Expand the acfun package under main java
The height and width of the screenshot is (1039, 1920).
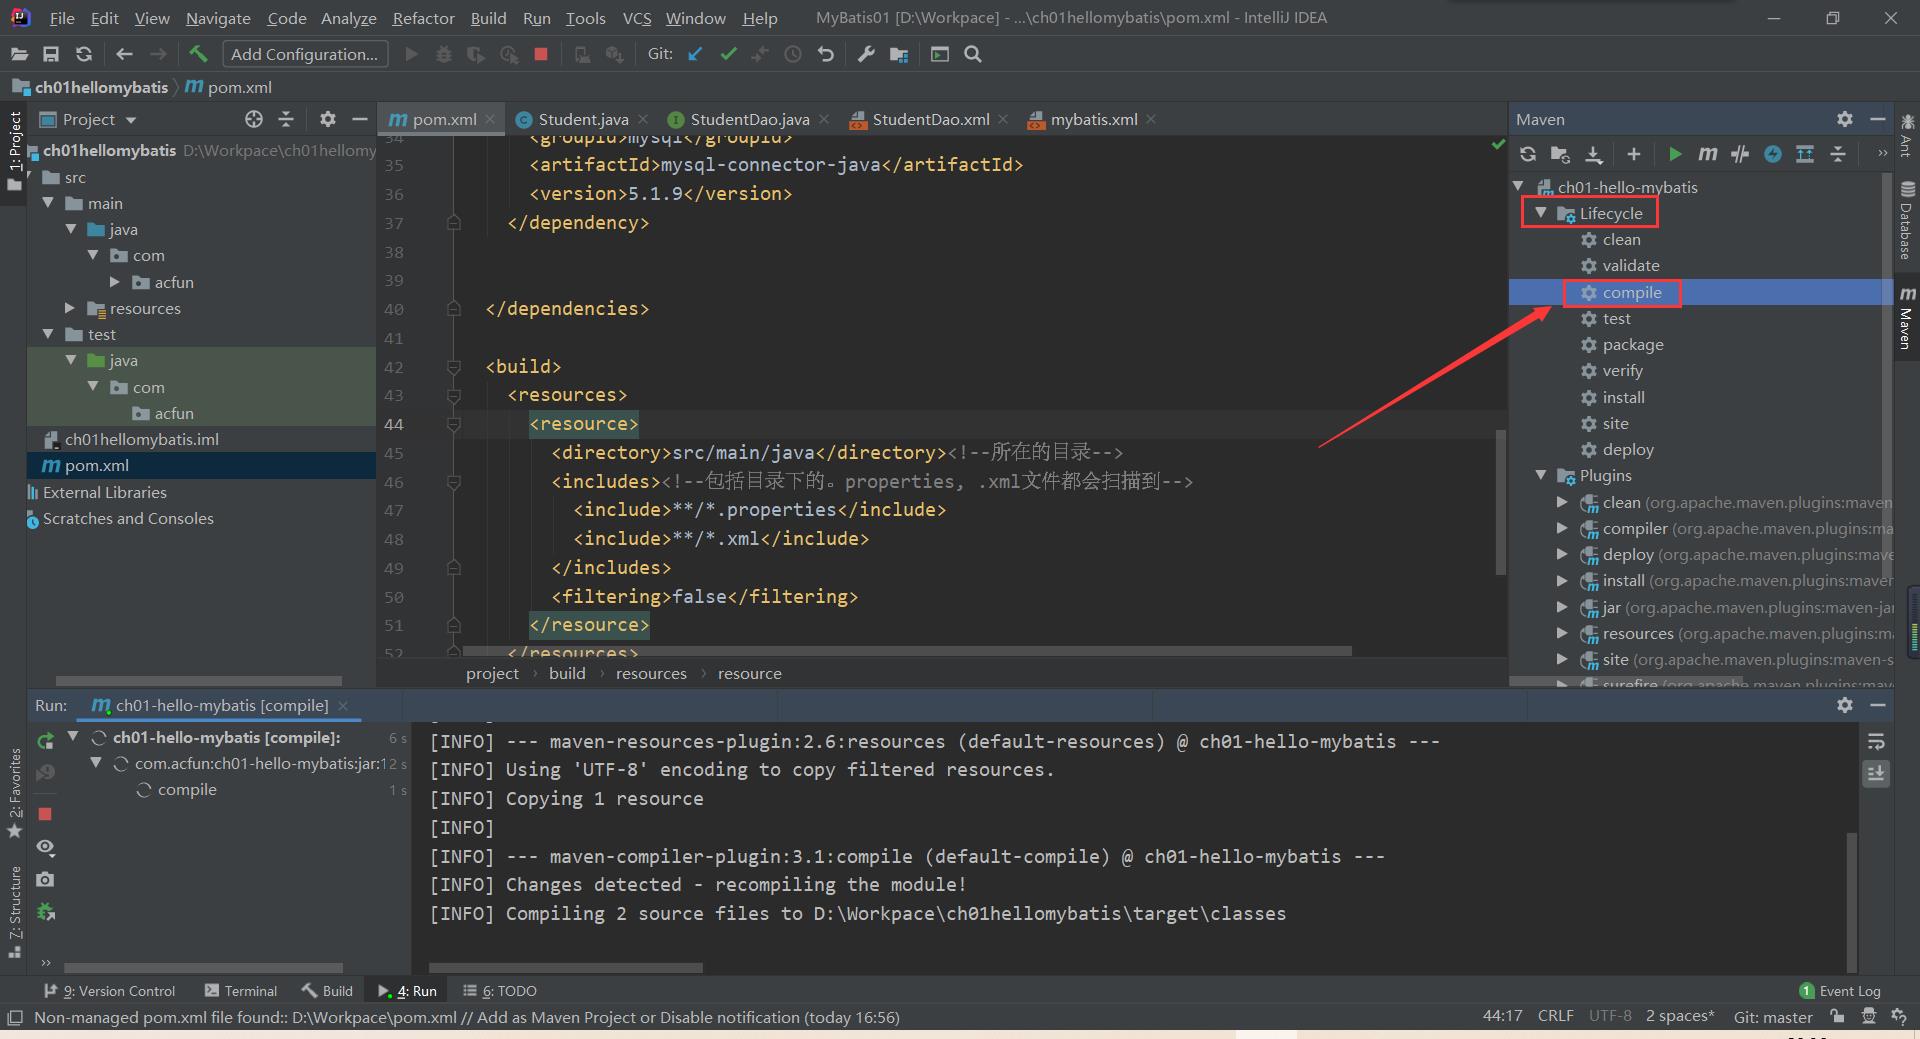point(114,282)
